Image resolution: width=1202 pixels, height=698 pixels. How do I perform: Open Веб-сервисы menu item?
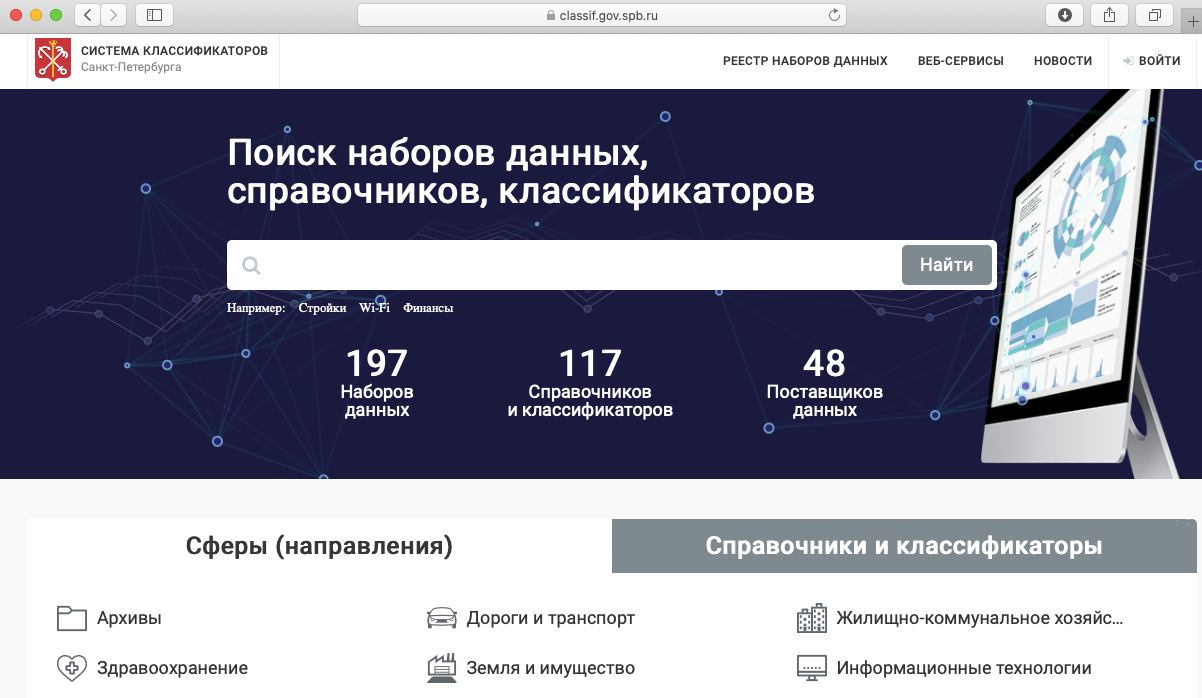coord(960,61)
